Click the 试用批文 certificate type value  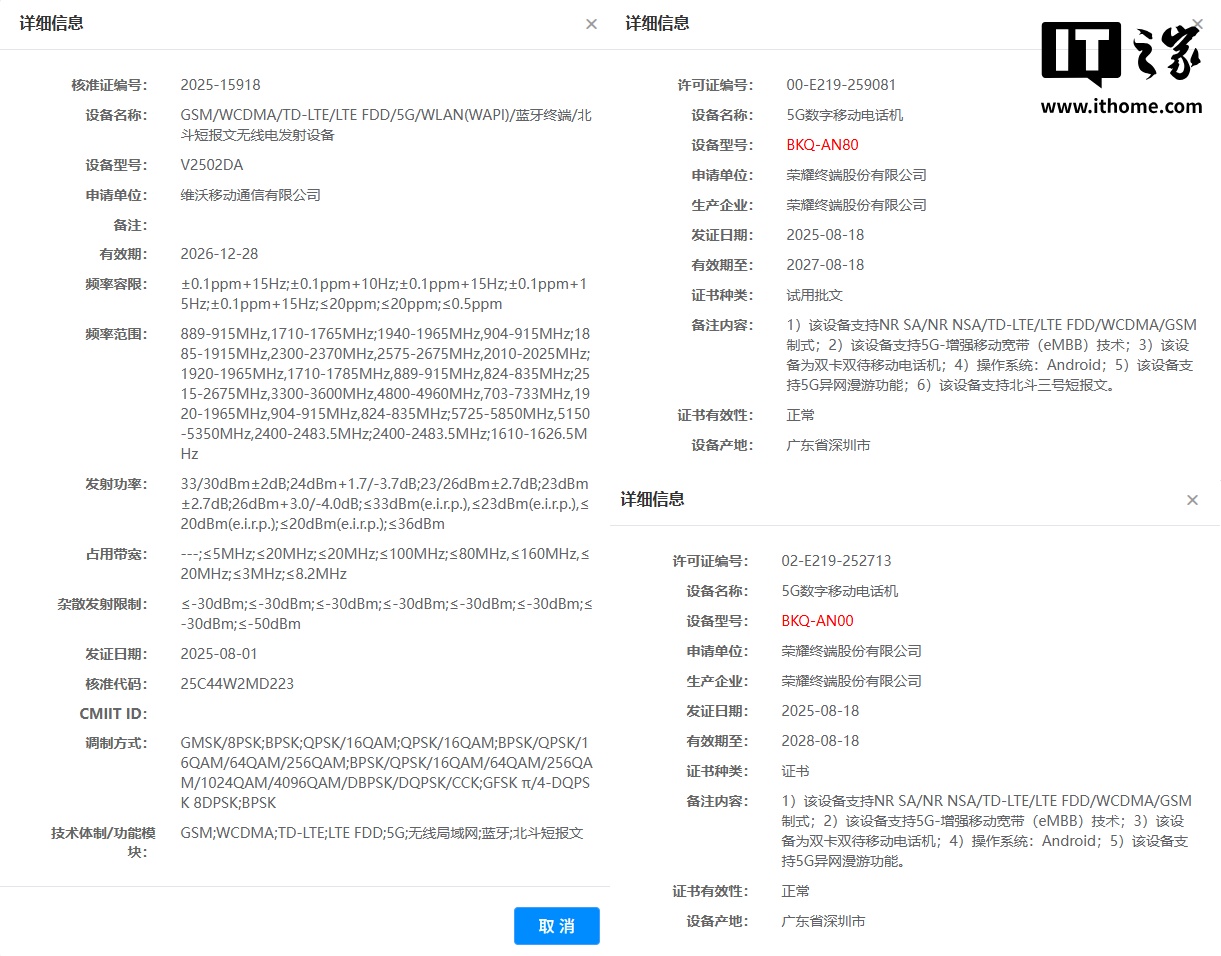(814, 295)
